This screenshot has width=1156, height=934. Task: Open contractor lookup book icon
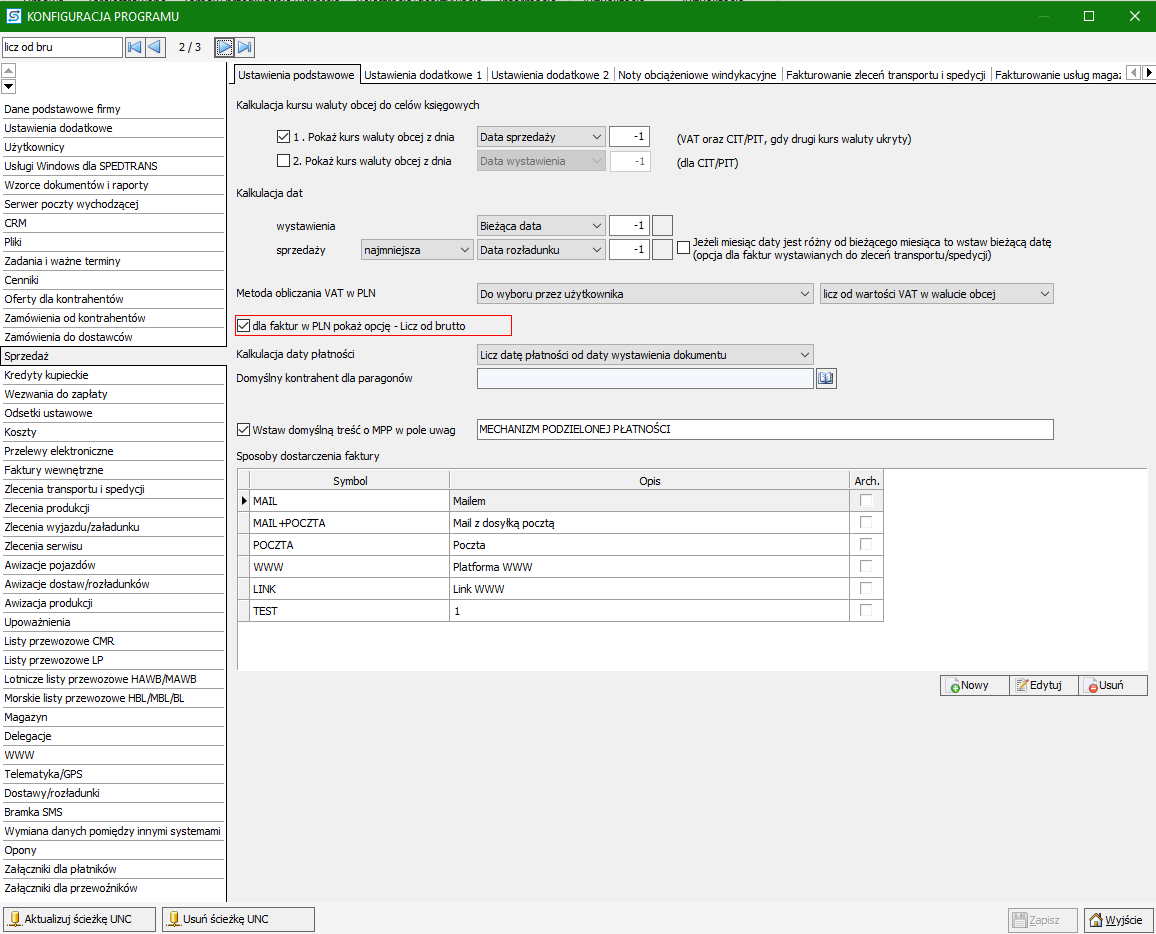click(826, 378)
